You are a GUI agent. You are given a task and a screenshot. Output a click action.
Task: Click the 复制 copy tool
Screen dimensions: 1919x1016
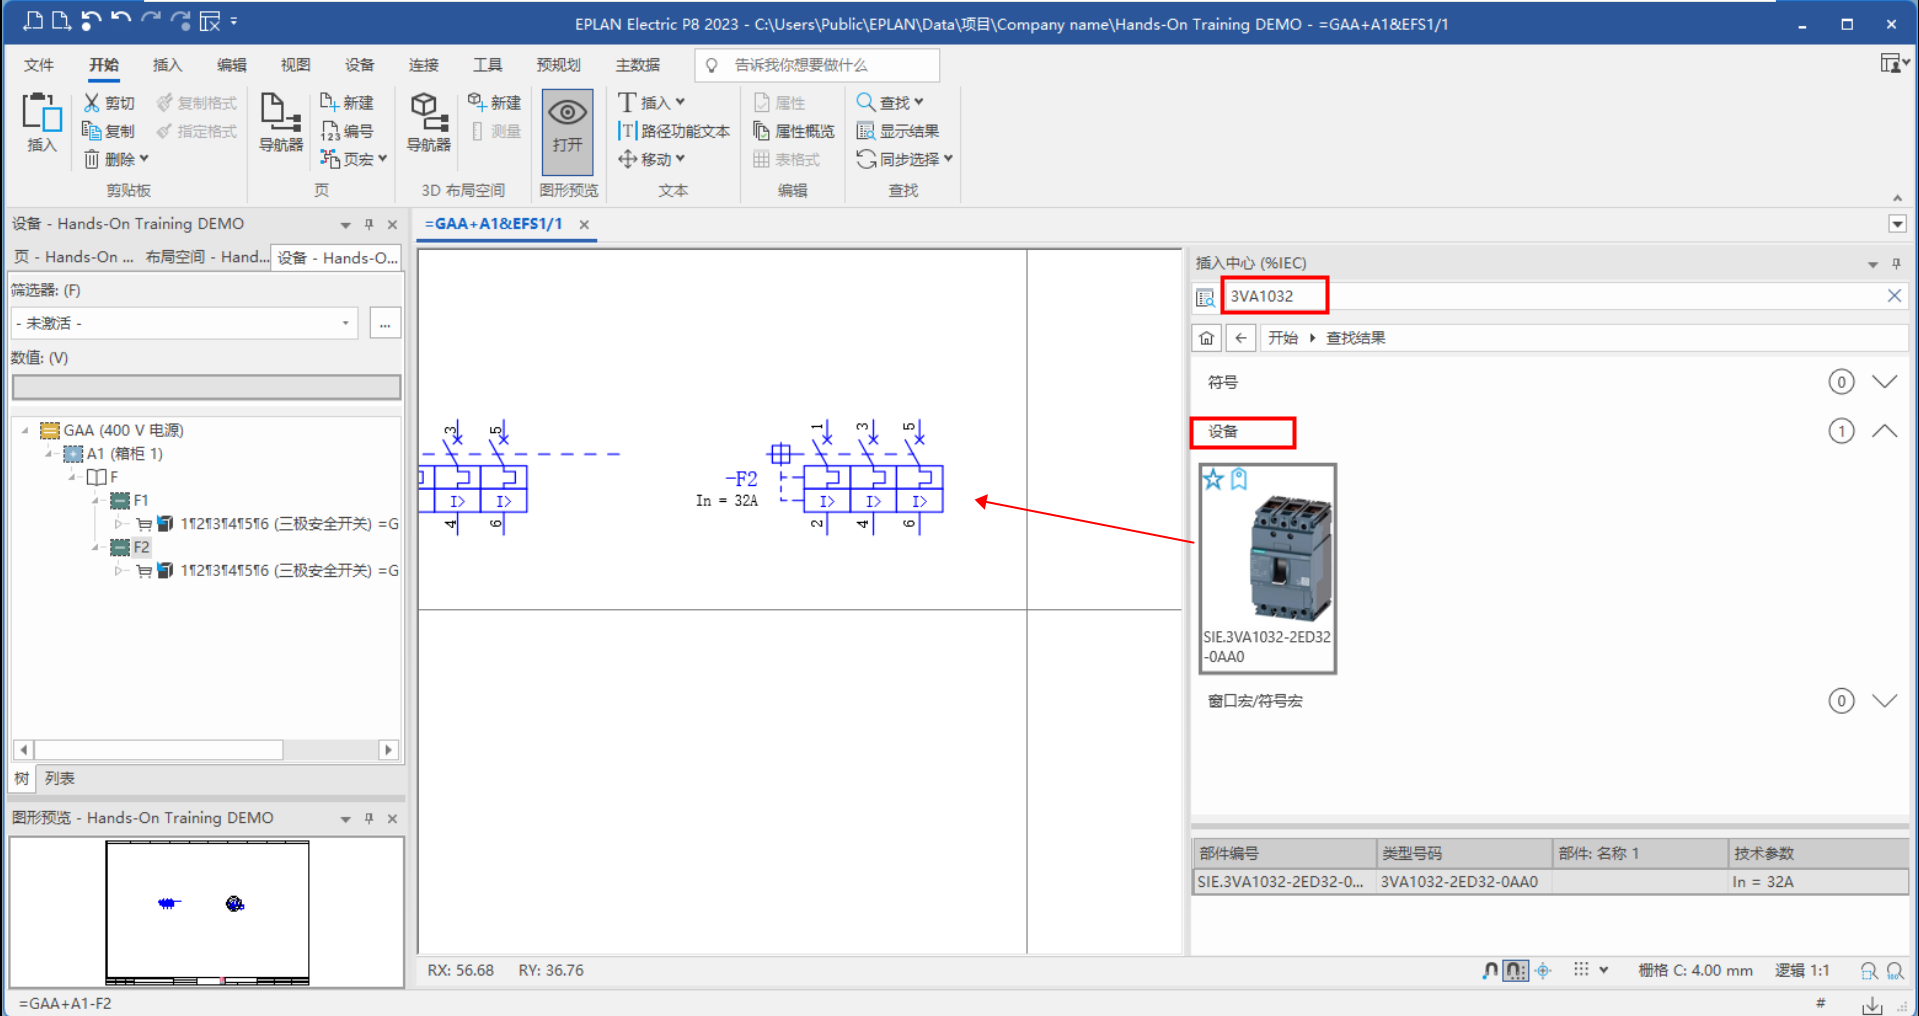click(109, 131)
